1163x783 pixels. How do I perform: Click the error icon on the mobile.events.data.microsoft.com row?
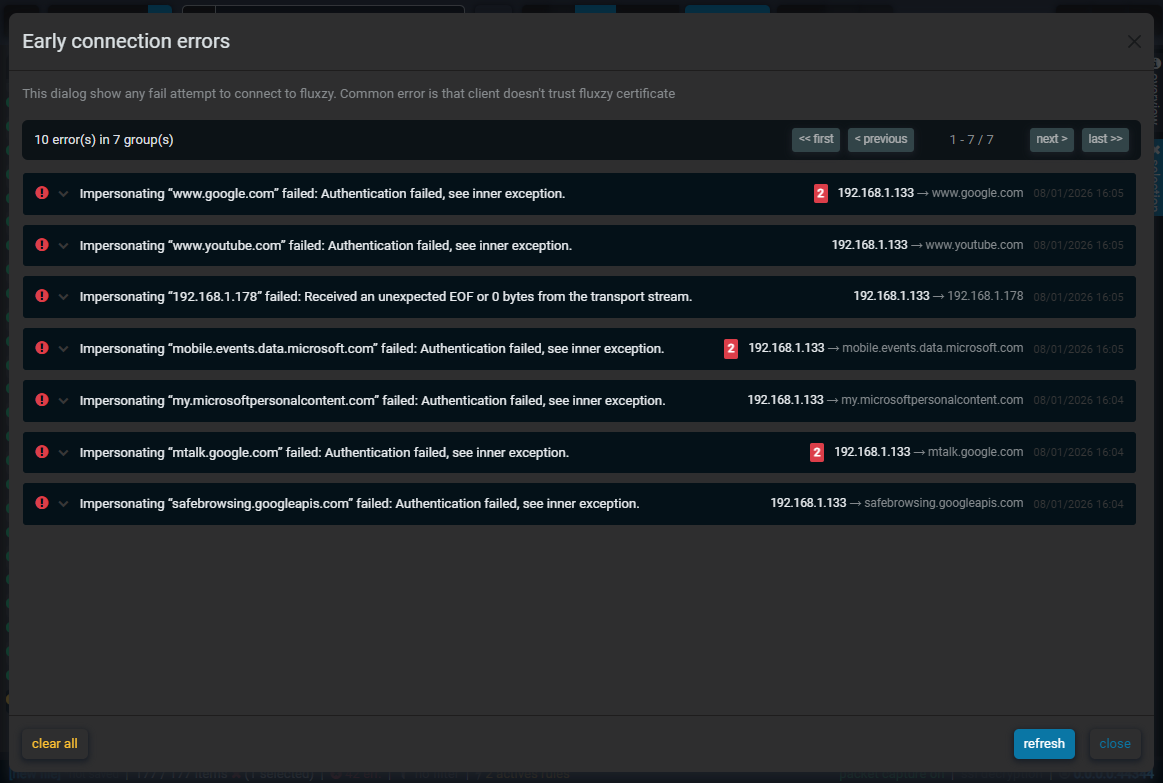41,348
